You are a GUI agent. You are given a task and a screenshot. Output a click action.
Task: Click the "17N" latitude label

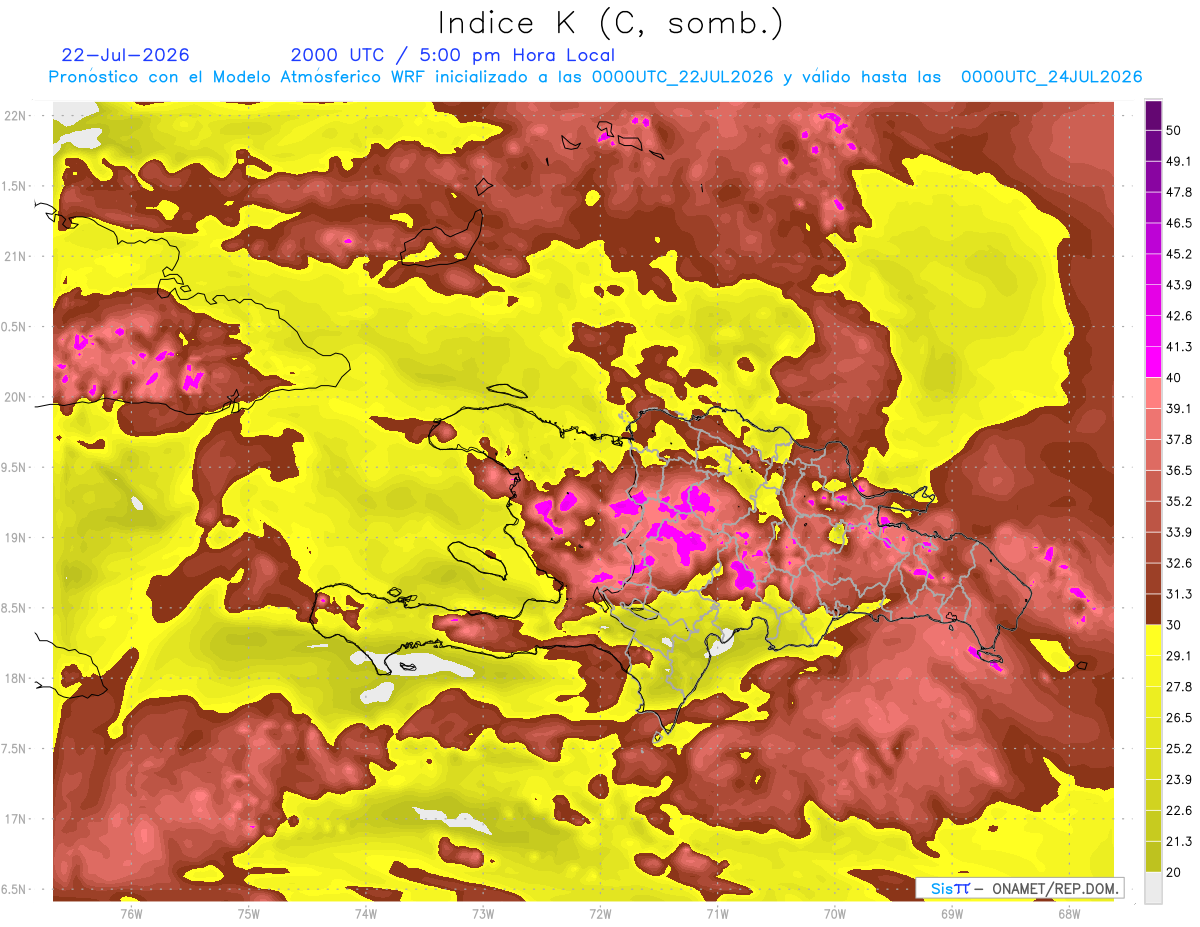(15, 819)
